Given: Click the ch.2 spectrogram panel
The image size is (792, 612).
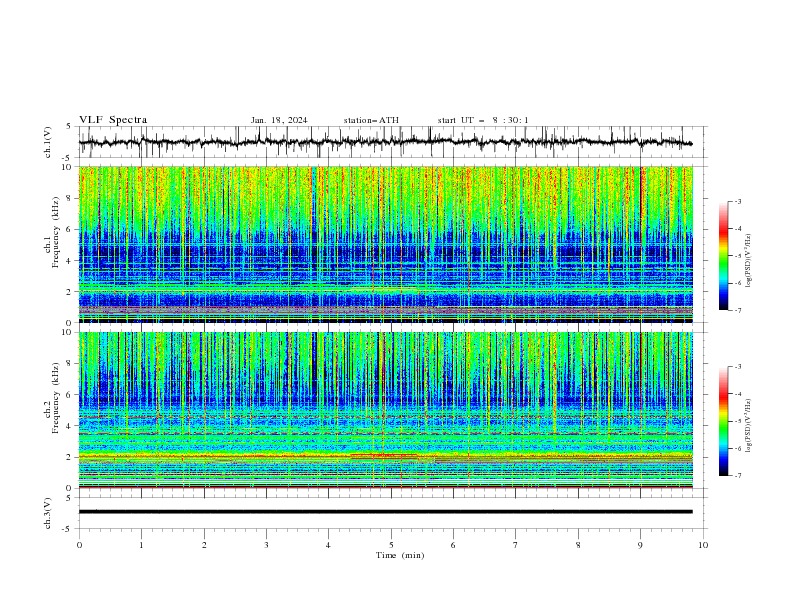Looking at the screenshot, I should click(385, 410).
